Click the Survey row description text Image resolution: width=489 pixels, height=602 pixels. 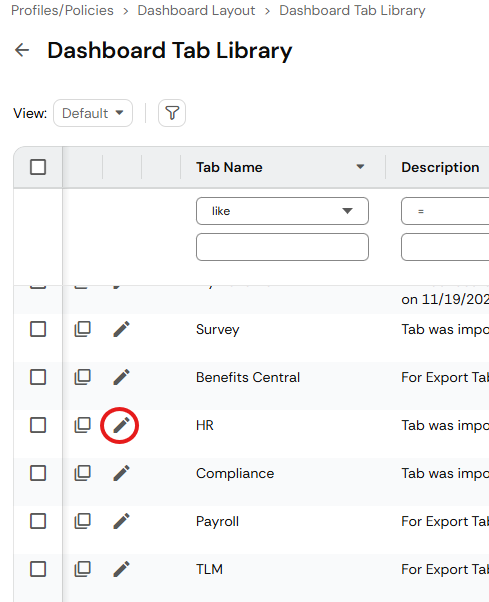pos(445,329)
